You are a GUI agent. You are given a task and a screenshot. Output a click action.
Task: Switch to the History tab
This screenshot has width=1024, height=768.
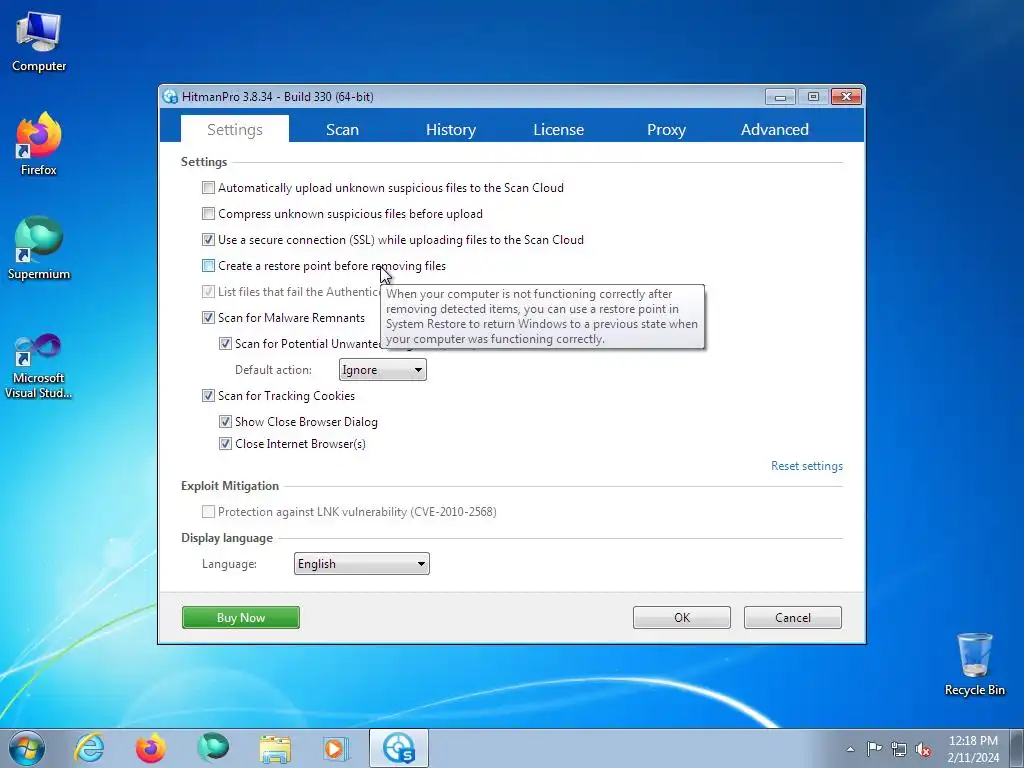click(451, 129)
